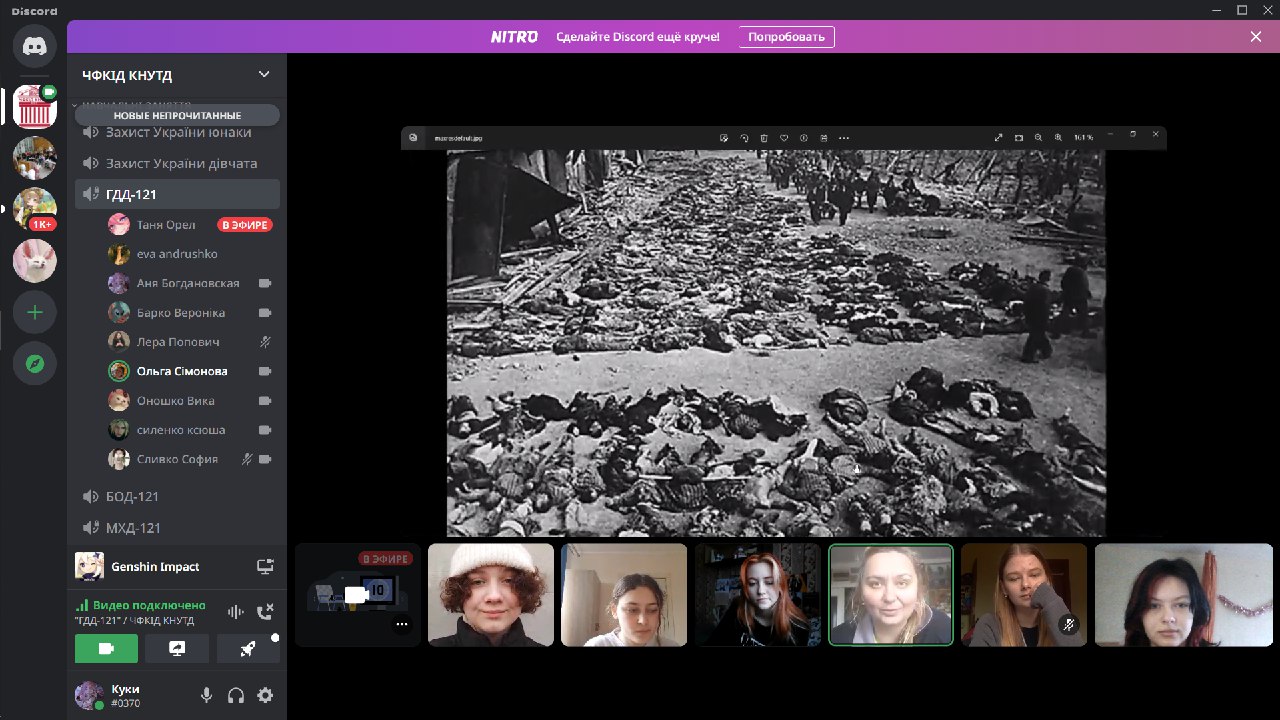The width and height of the screenshot is (1280, 720).
Task: Toggle camera with green video button
Action: pos(106,649)
